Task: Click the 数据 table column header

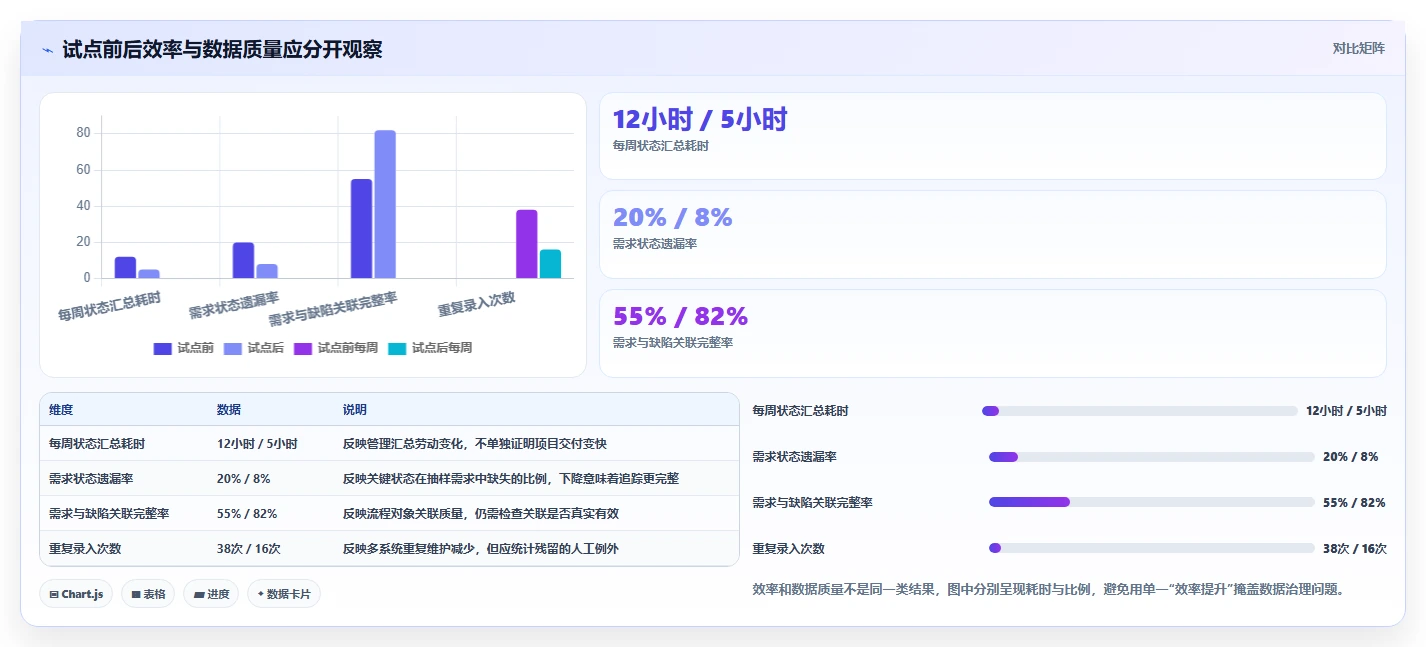Action: (x=229, y=410)
